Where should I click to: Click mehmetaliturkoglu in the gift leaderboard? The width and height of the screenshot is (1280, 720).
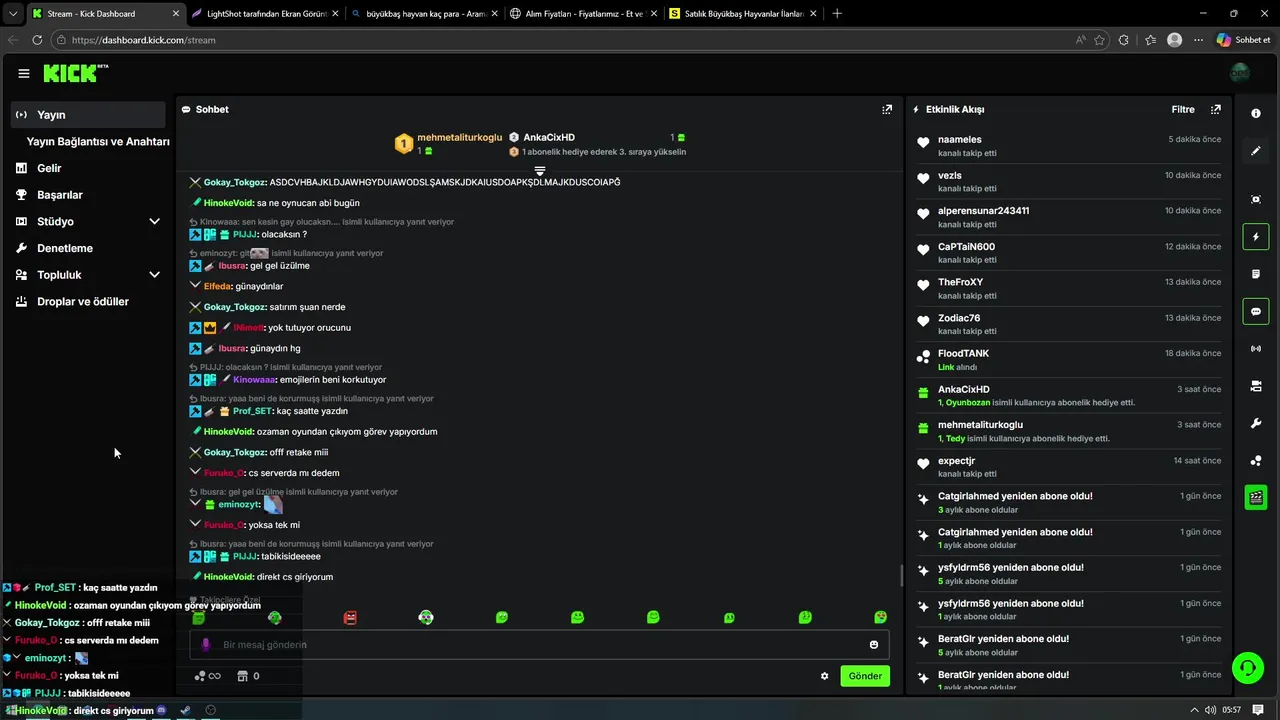(460, 138)
